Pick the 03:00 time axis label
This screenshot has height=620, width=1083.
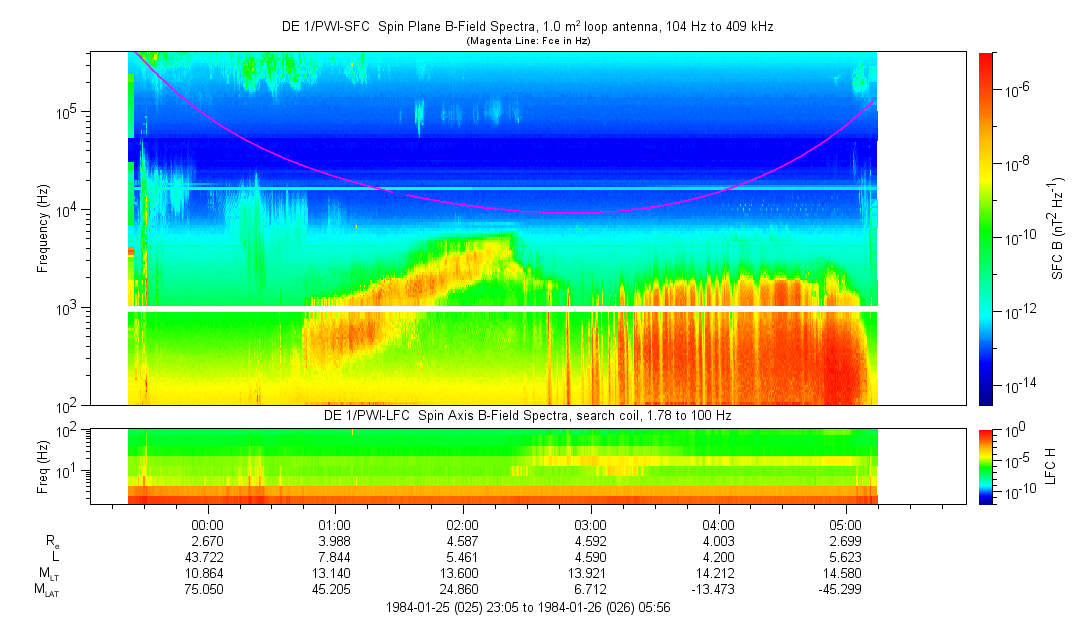coord(590,525)
